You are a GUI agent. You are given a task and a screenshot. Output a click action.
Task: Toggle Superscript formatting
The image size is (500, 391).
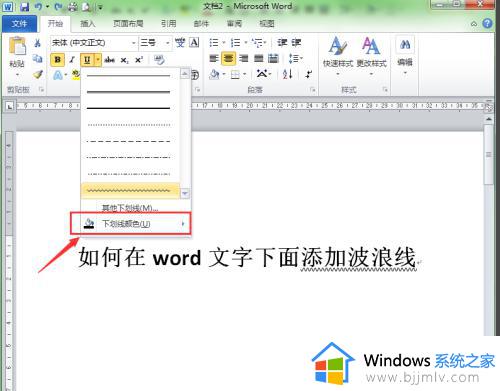pyautogui.click(x=138, y=60)
